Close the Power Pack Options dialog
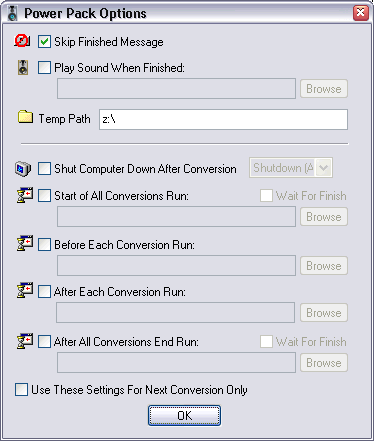This screenshot has width=374, height=441. pyautogui.click(x=361, y=13)
